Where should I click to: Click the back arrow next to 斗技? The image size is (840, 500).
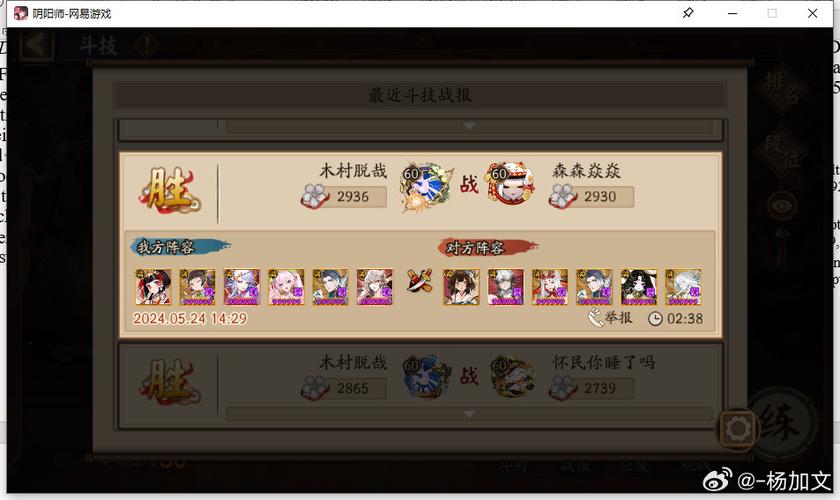coord(36,45)
